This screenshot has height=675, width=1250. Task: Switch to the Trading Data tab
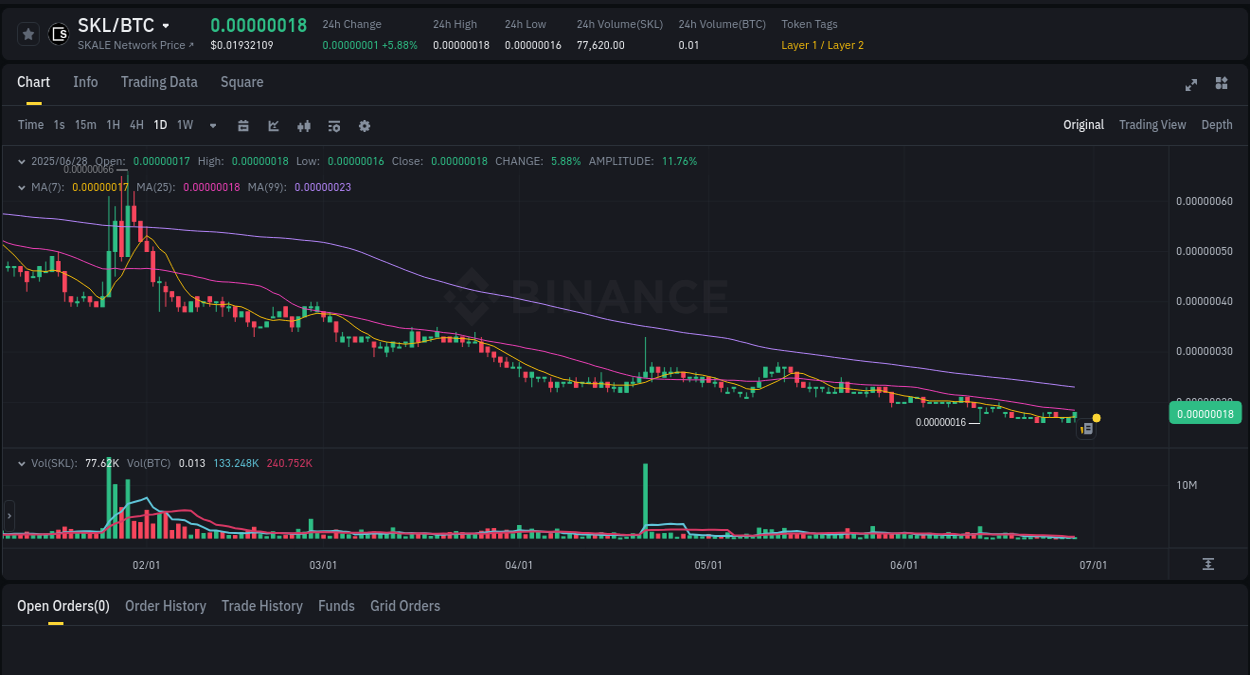point(159,82)
